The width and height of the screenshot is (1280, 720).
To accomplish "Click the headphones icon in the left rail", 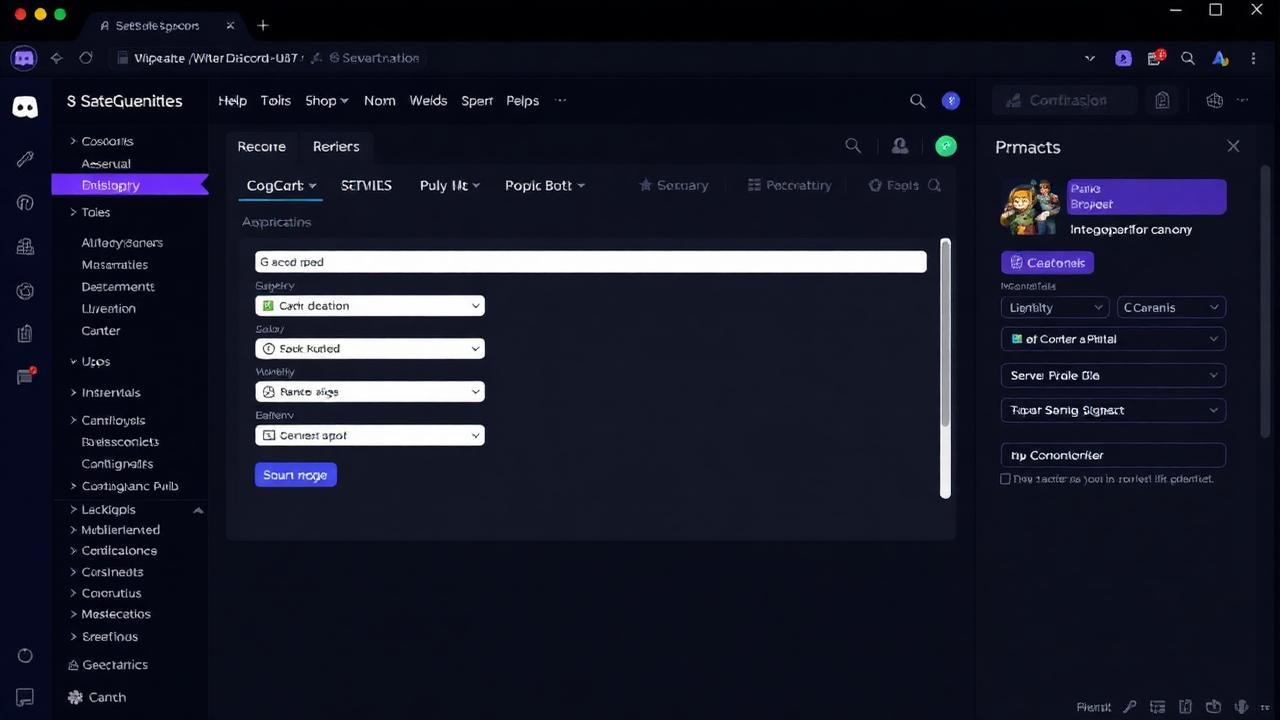I will [x=24, y=202].
